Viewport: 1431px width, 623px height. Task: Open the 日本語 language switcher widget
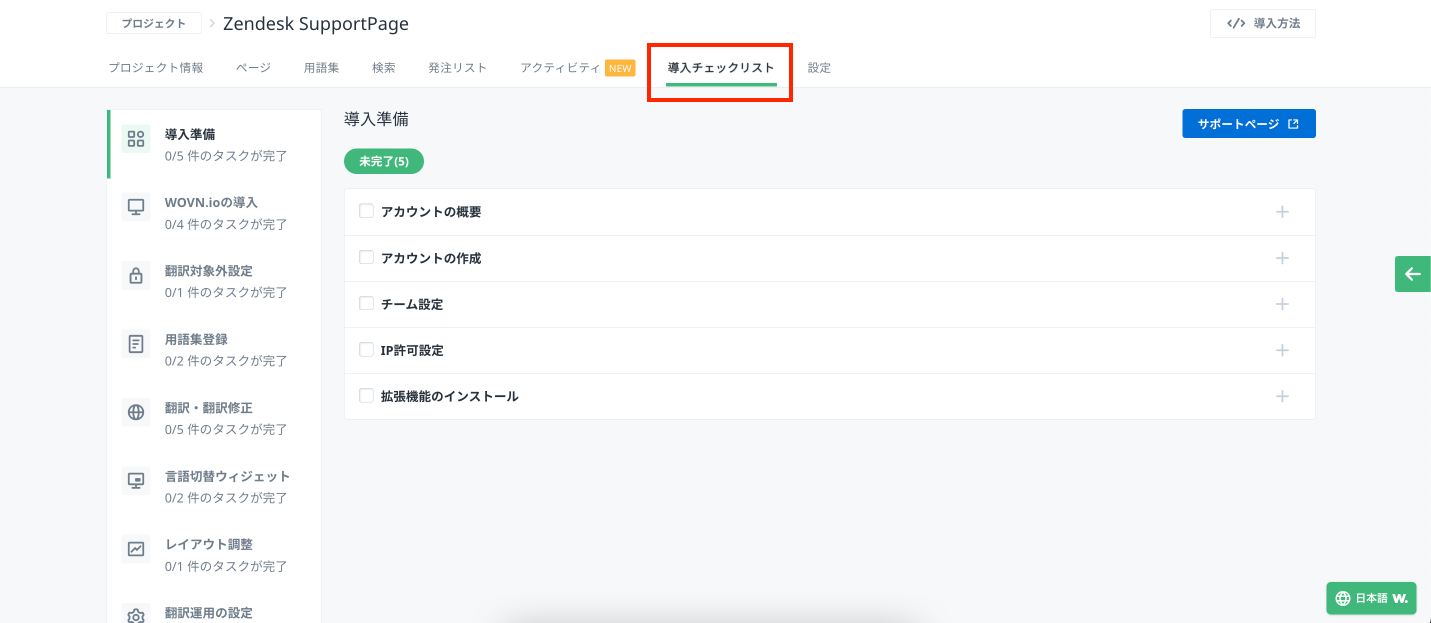point(1372,598)
